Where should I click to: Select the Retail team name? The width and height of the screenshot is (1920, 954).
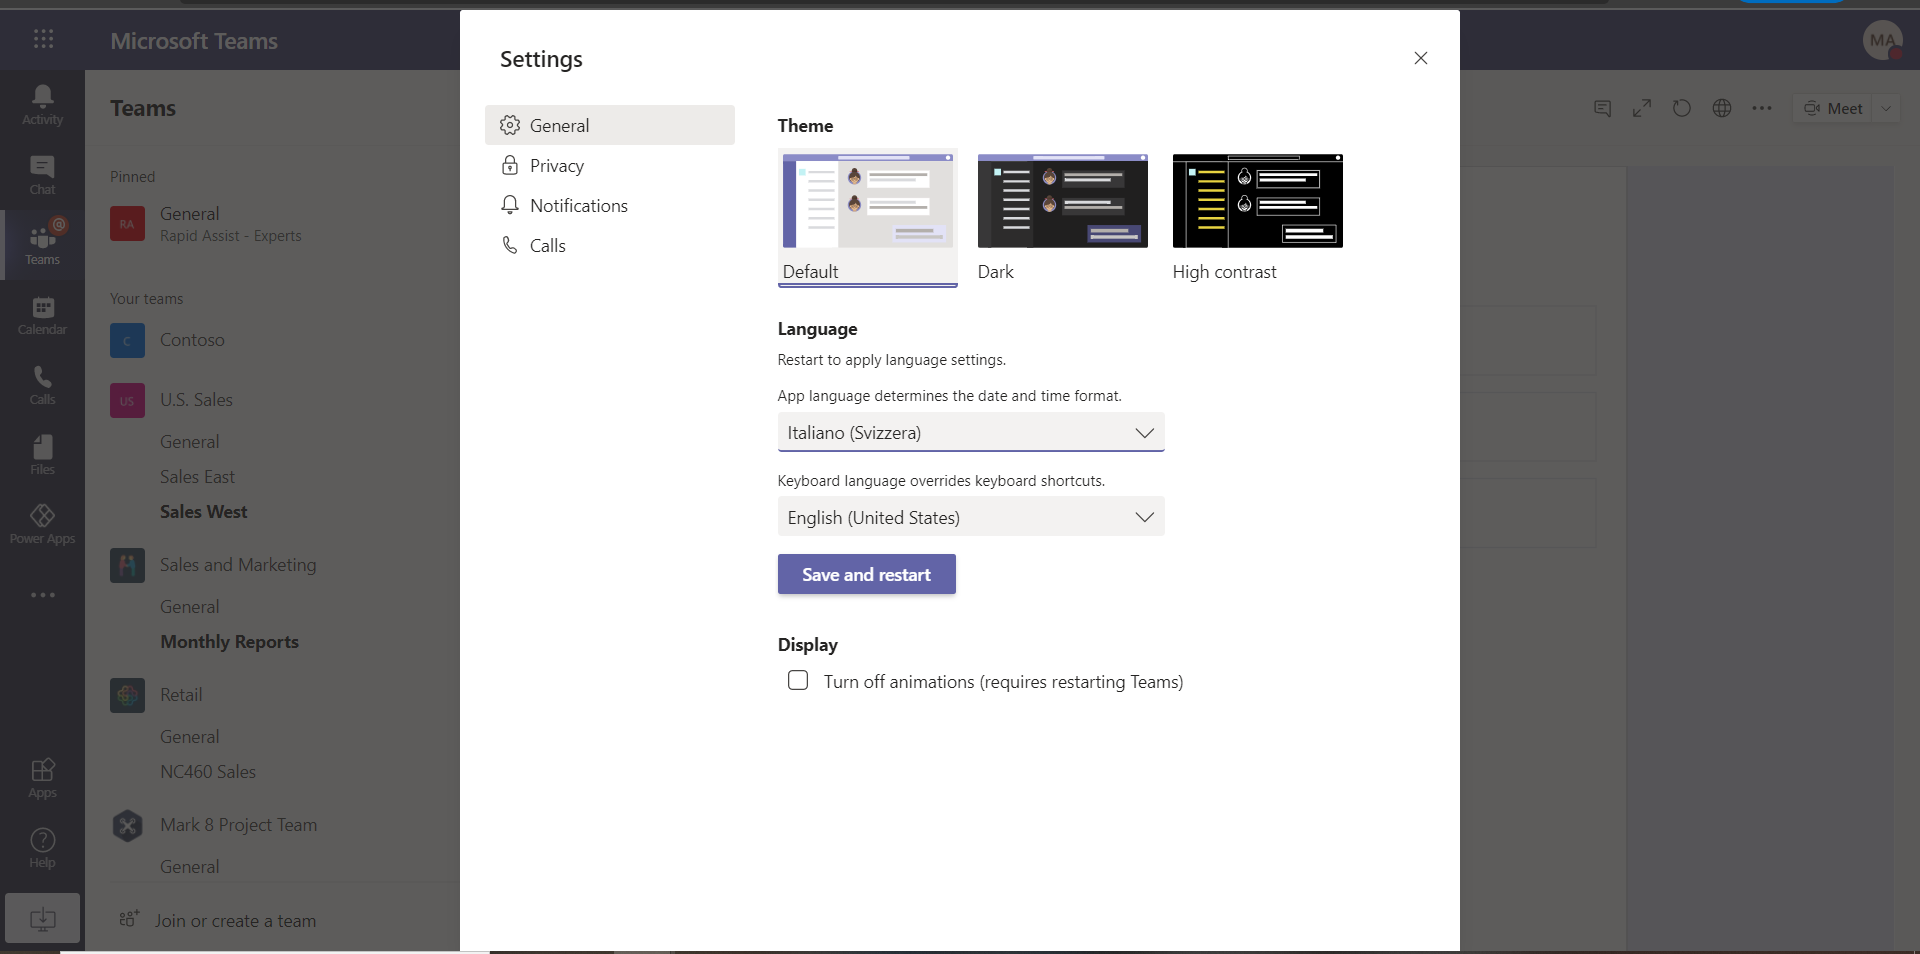coord(181,695)
